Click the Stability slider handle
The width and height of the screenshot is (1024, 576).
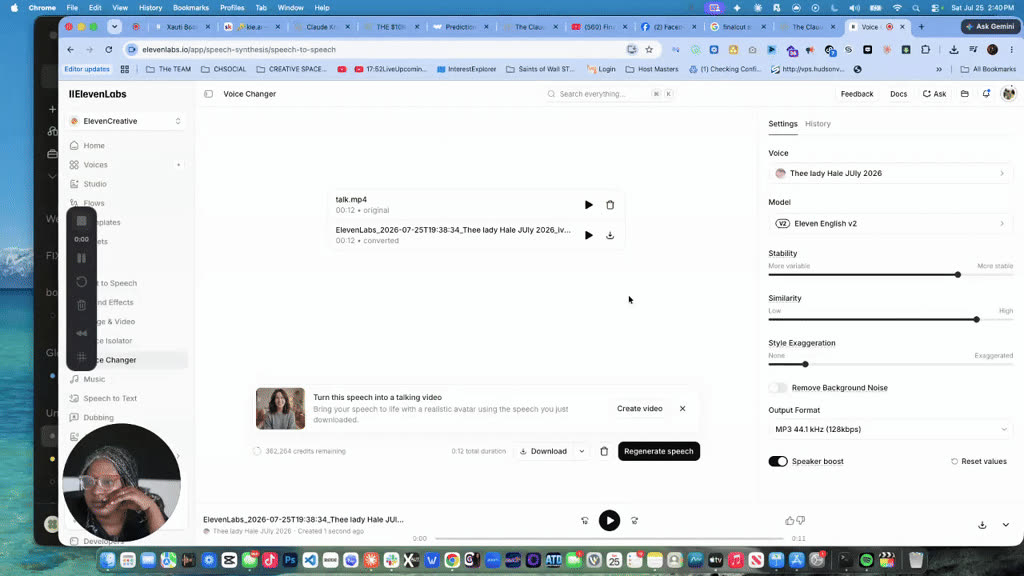[x=957, y=275]
